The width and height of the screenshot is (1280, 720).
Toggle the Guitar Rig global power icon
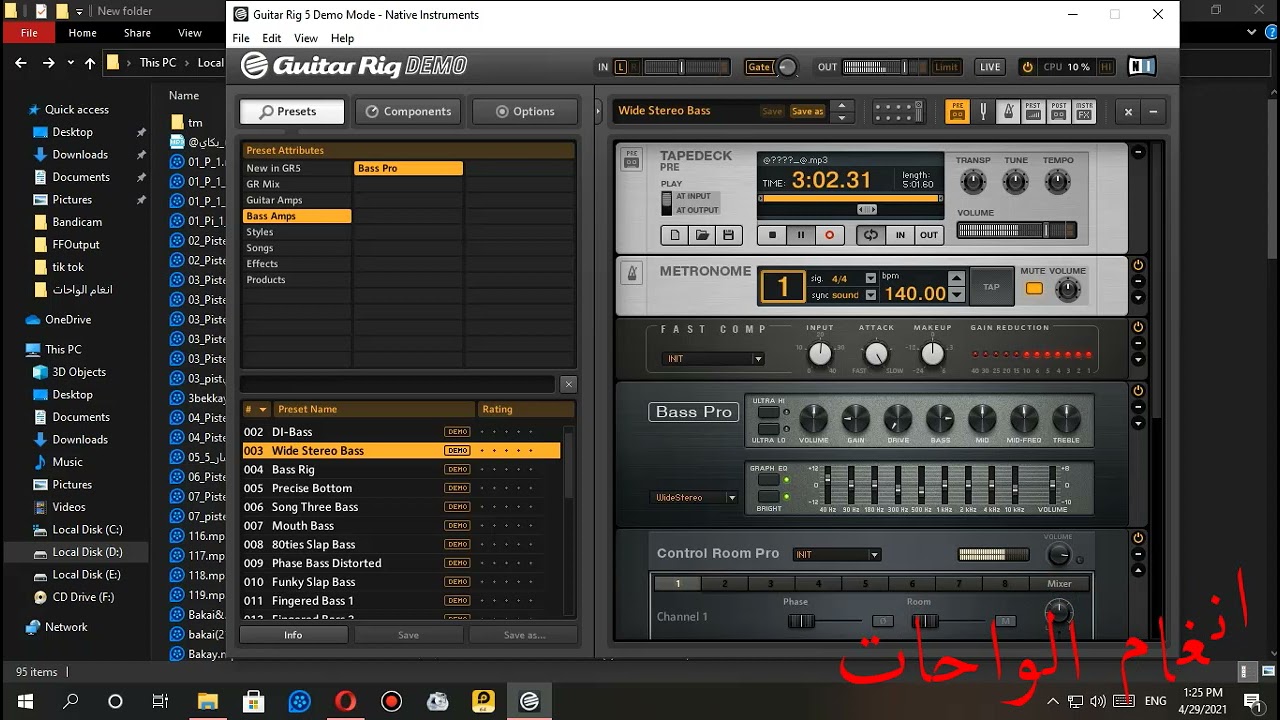[1027, 67]
